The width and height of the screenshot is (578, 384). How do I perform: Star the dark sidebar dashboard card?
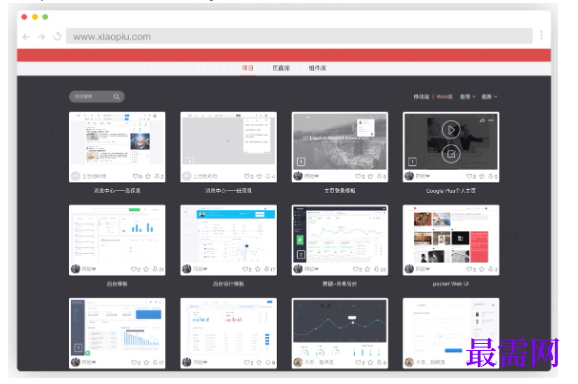point(146,363)
